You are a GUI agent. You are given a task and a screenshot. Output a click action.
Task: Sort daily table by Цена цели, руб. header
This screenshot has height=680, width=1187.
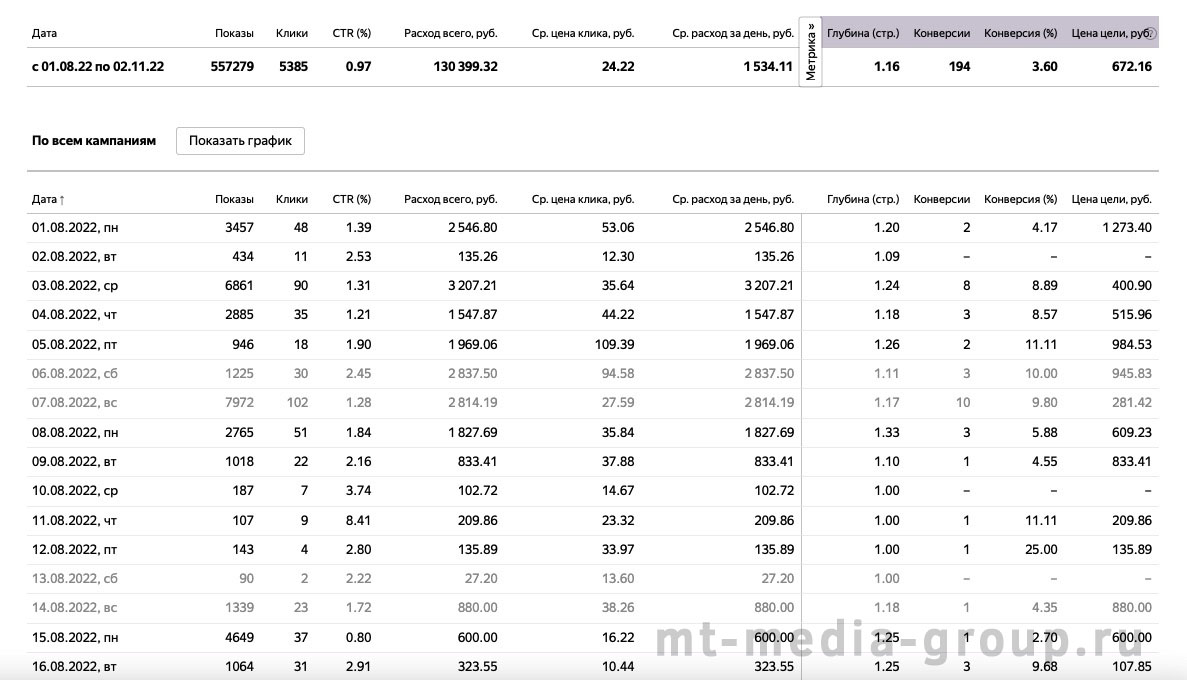coord(1111,199)
